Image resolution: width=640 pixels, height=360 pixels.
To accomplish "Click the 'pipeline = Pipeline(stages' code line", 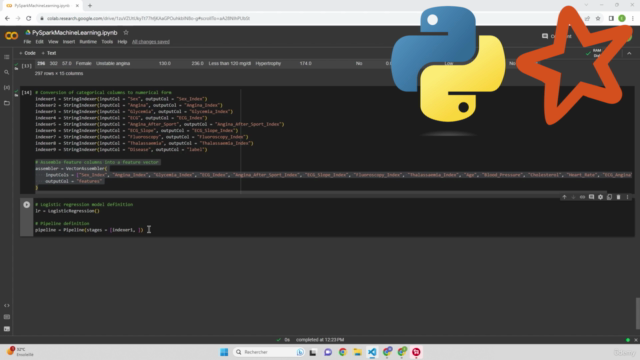I will tap(89, 230).
